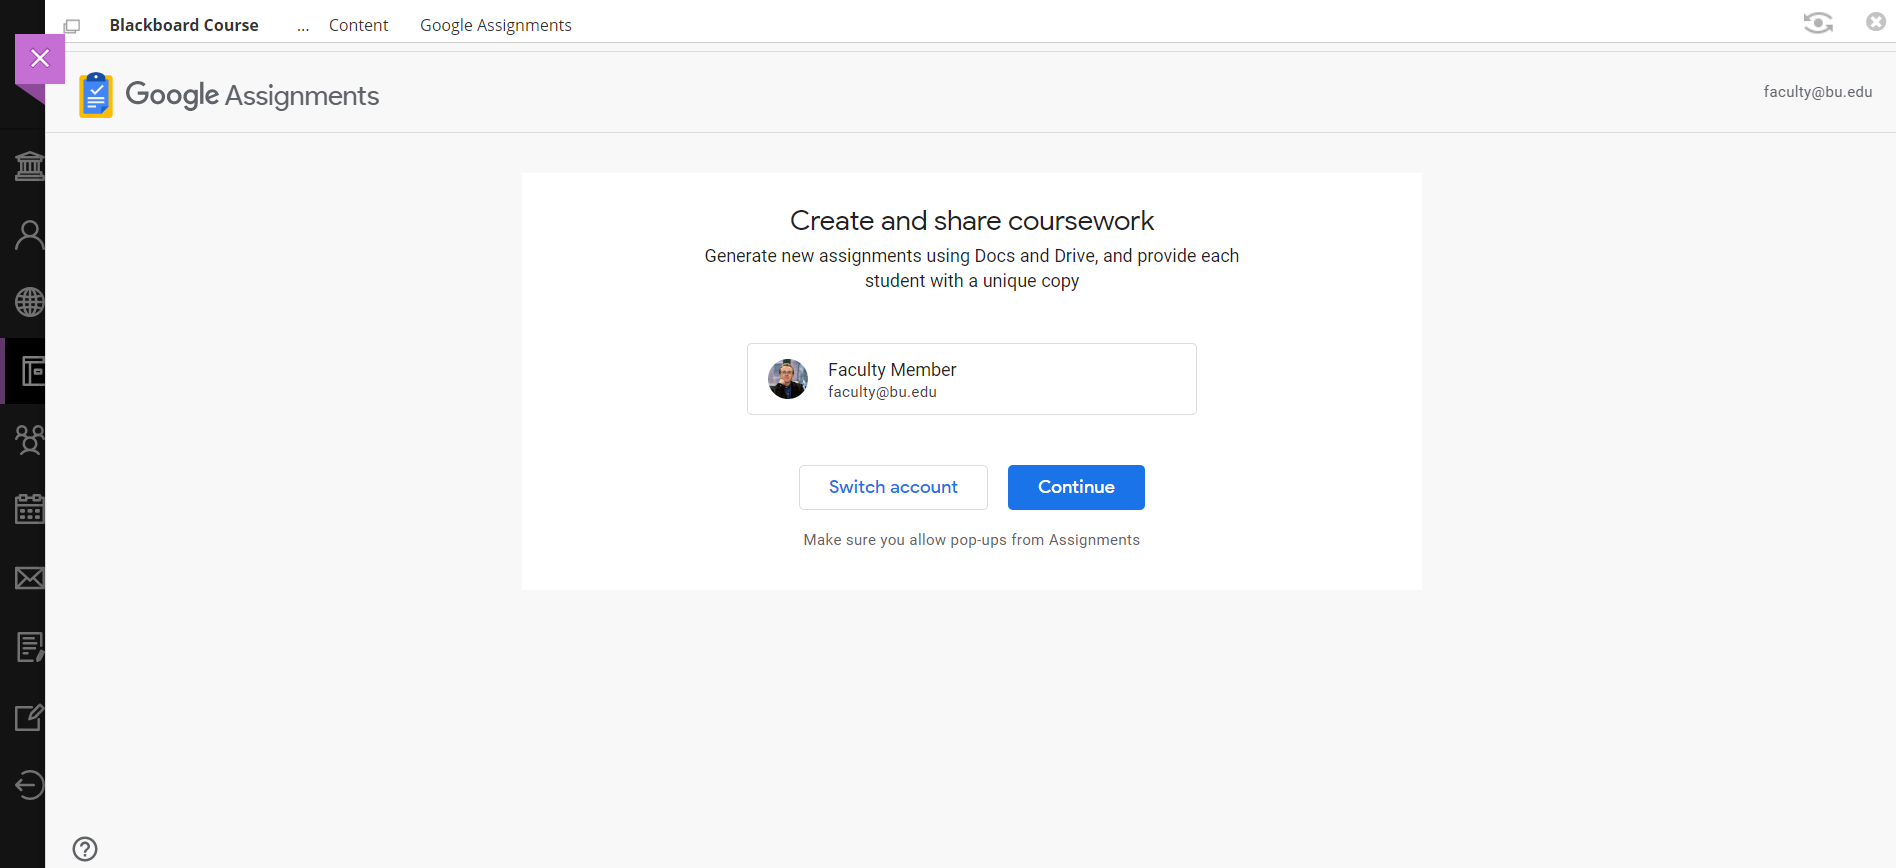Viewport: 1896px width, 868px height.
Task: Click the Switch account button
Action: tap(893, 487)
